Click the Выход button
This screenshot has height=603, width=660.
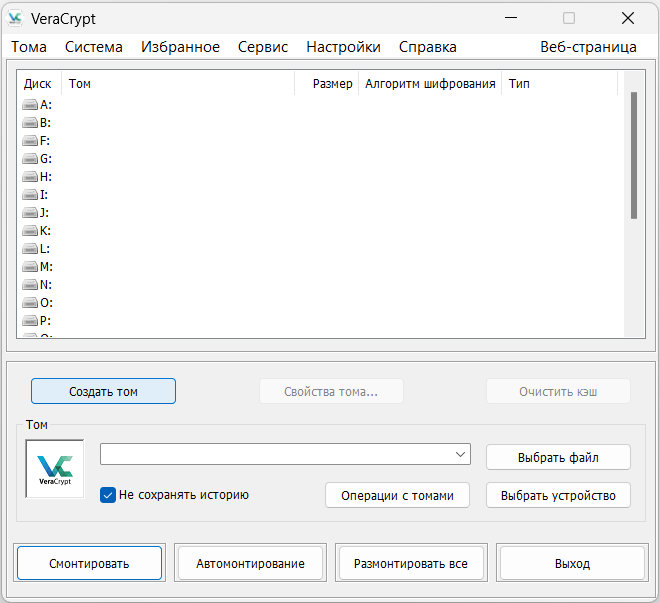point(572,563)
